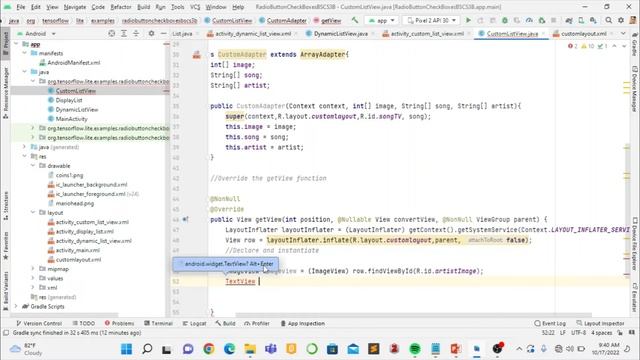The width and height of the screenshot is (640, 360).
Task: Expand the mipmap folder
Action: (33, 269)
